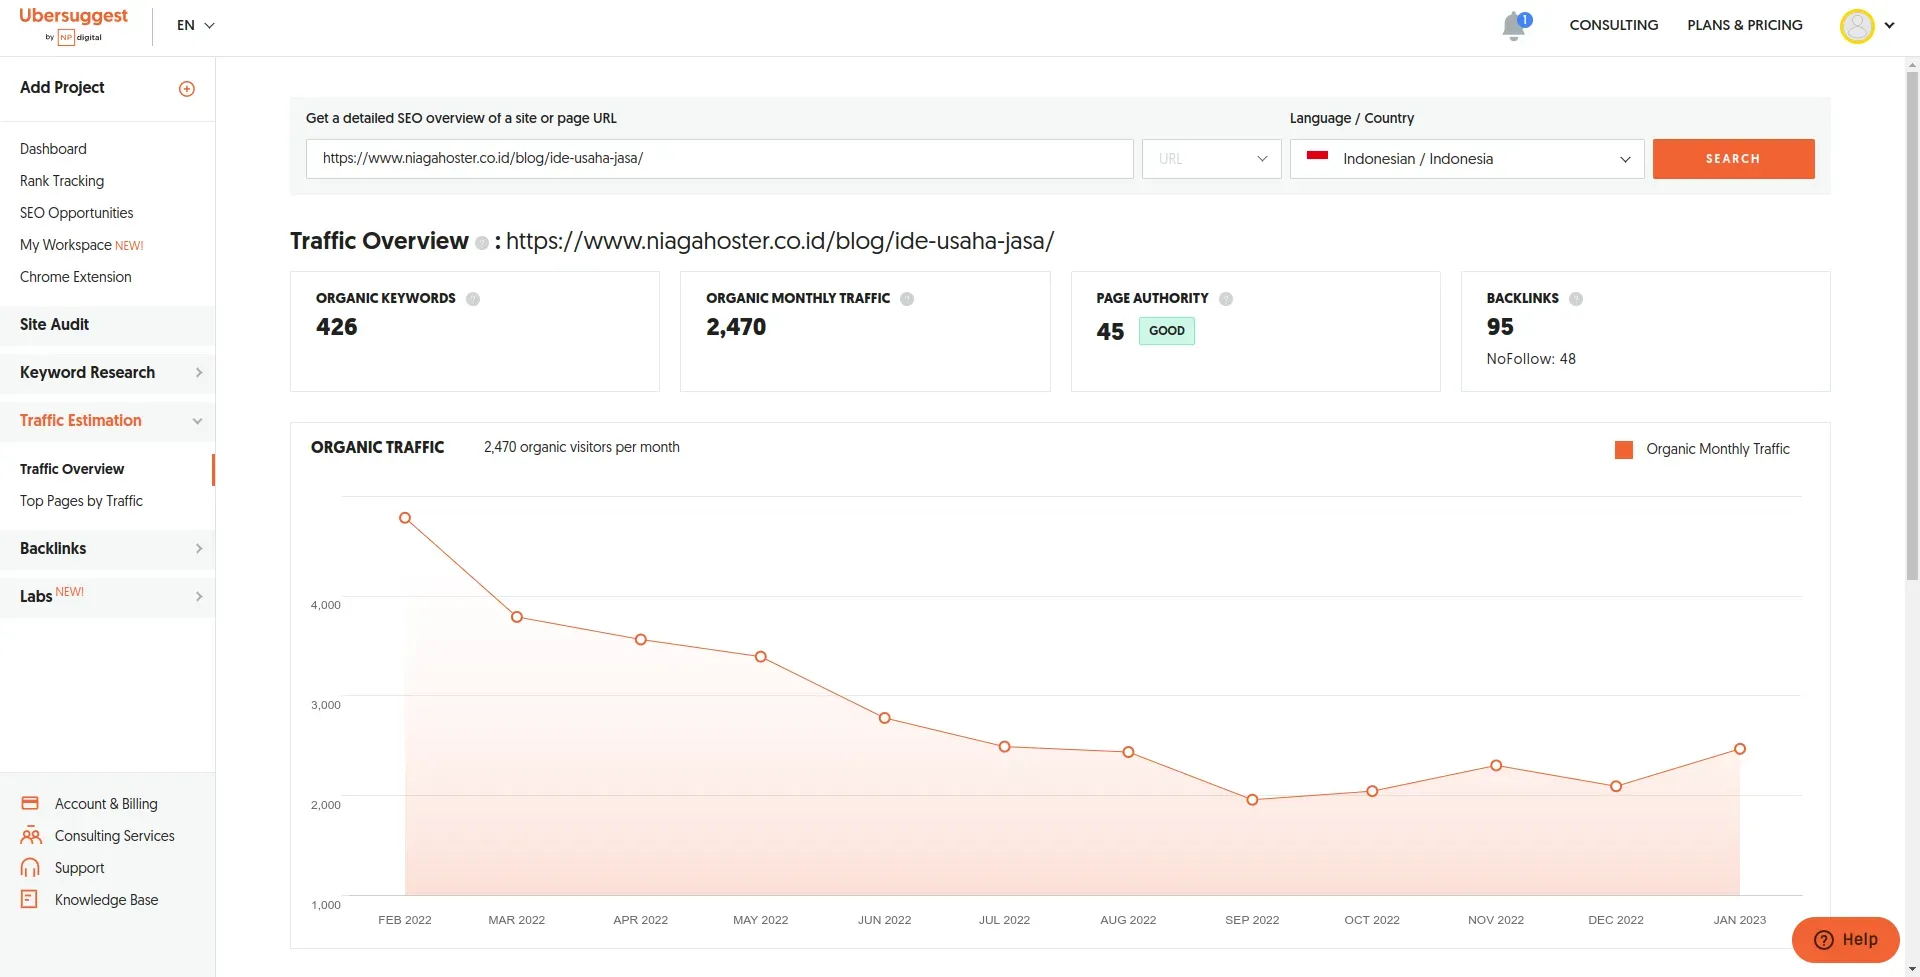Viewport: 1920px width, 977px height.
Task: Click the Page Authority info icon
Action: tap(1226, 299)
